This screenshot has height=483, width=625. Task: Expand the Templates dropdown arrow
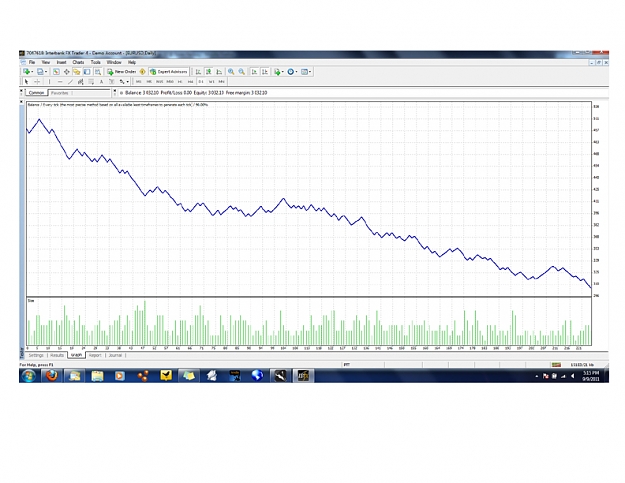[x=310, y=72]
